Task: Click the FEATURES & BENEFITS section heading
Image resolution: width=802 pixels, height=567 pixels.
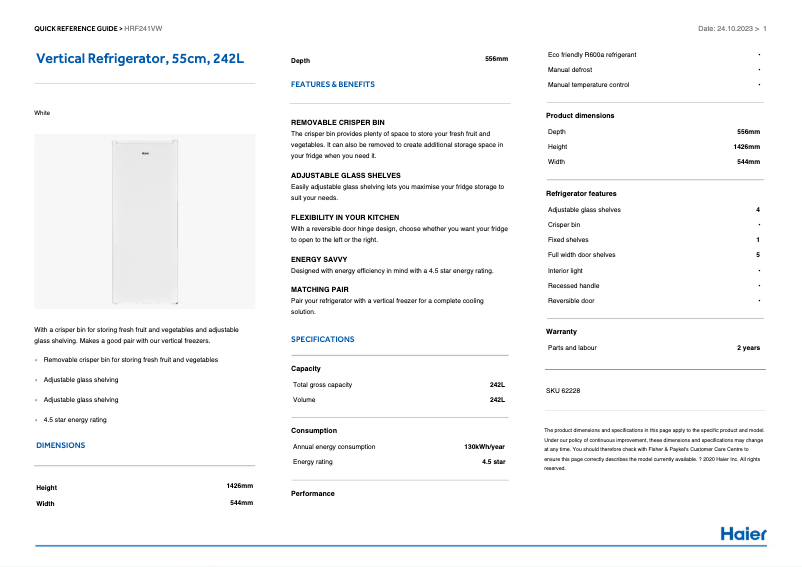Action: (x=333, y=85)
